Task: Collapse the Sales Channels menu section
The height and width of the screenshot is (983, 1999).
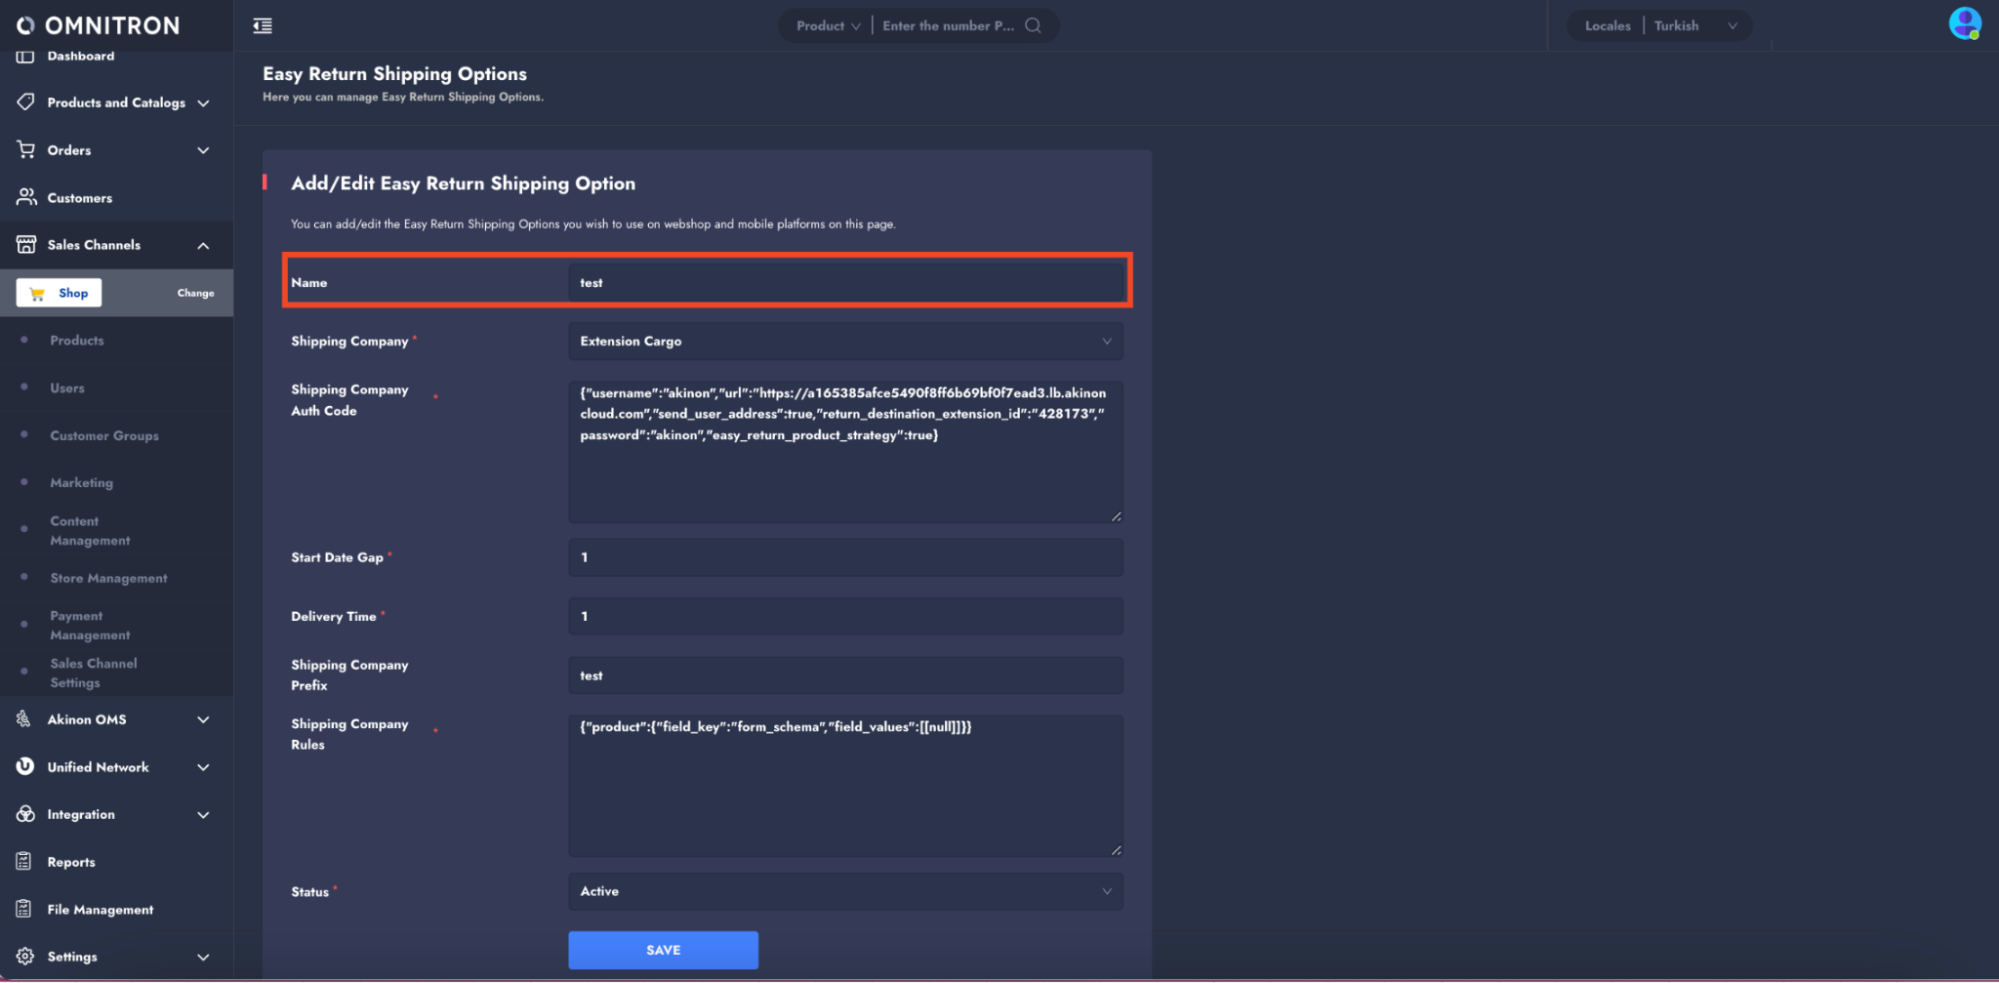Action: click(x=203, y=245)
